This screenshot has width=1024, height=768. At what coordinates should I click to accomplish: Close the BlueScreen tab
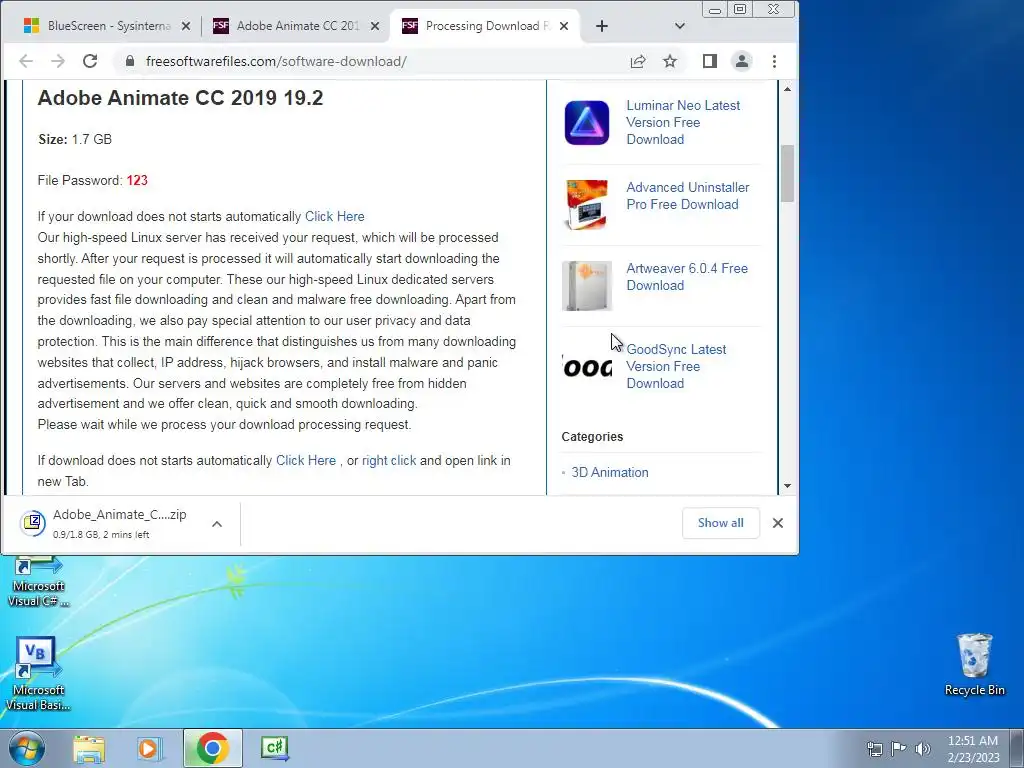[x=186, y=26]
